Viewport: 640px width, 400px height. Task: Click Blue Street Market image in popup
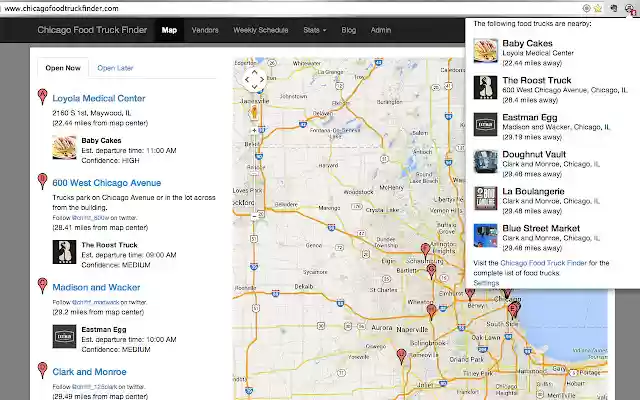coord(485,236)
